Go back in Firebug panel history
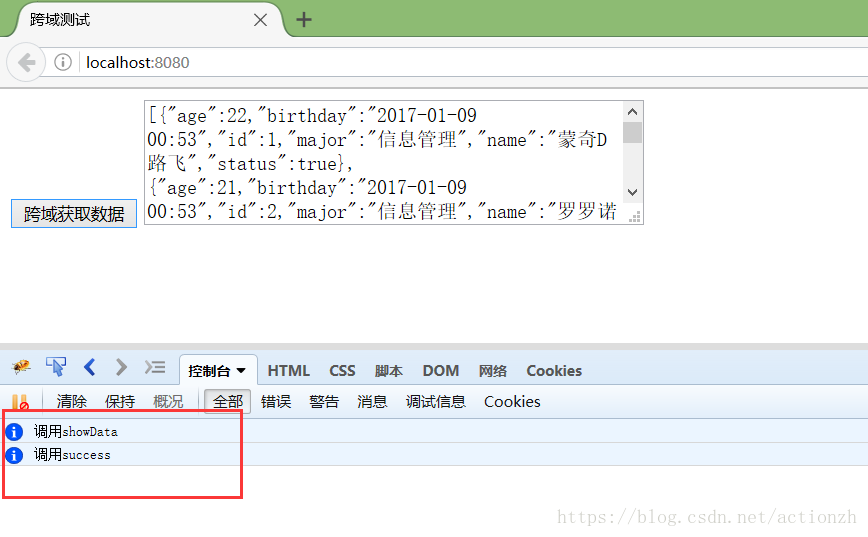 [90, 366]
